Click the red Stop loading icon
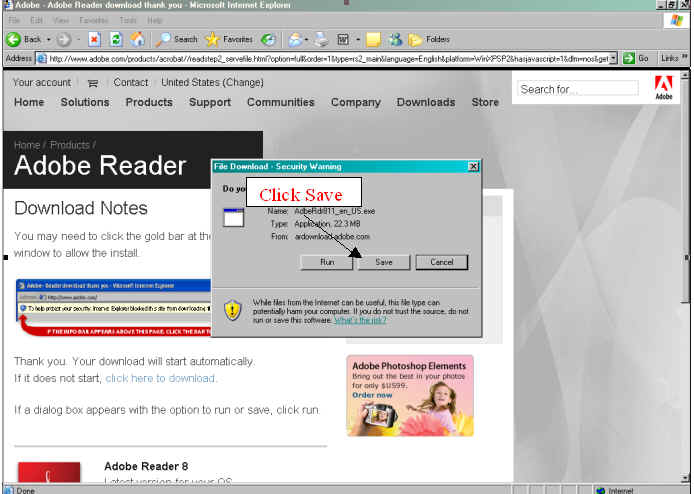Screen dimensions: 694x494 (94, 40)
